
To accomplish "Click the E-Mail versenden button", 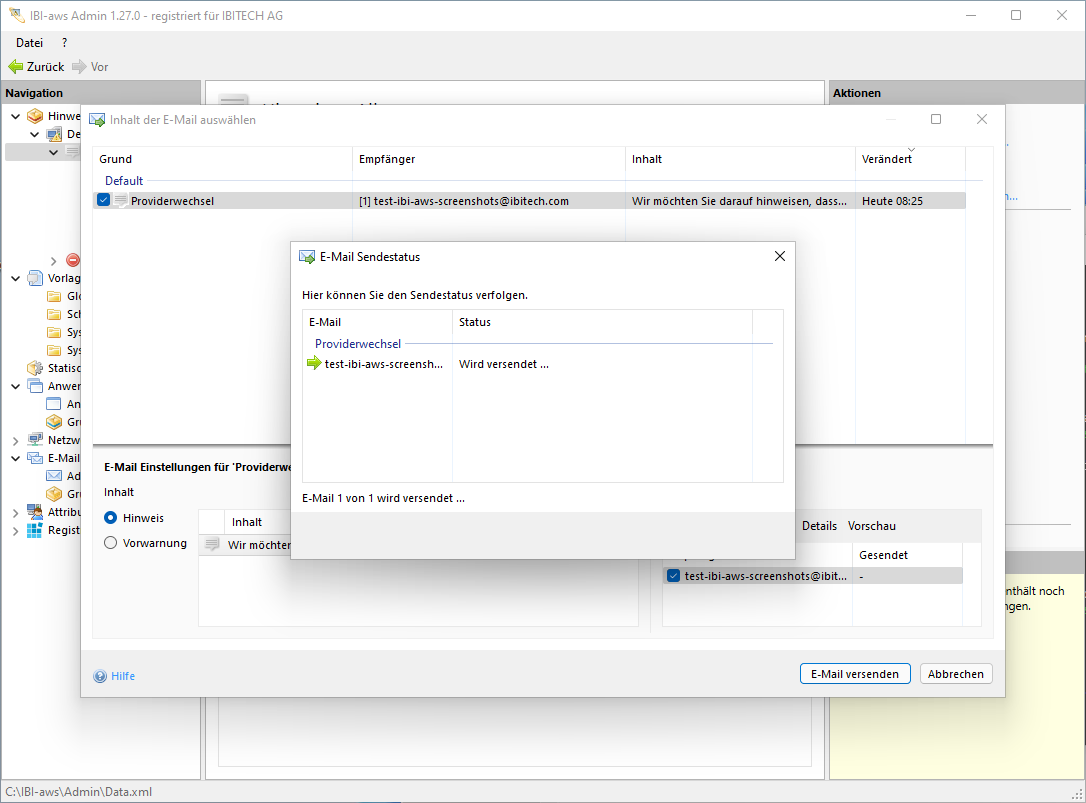I will tap(855, 674).
